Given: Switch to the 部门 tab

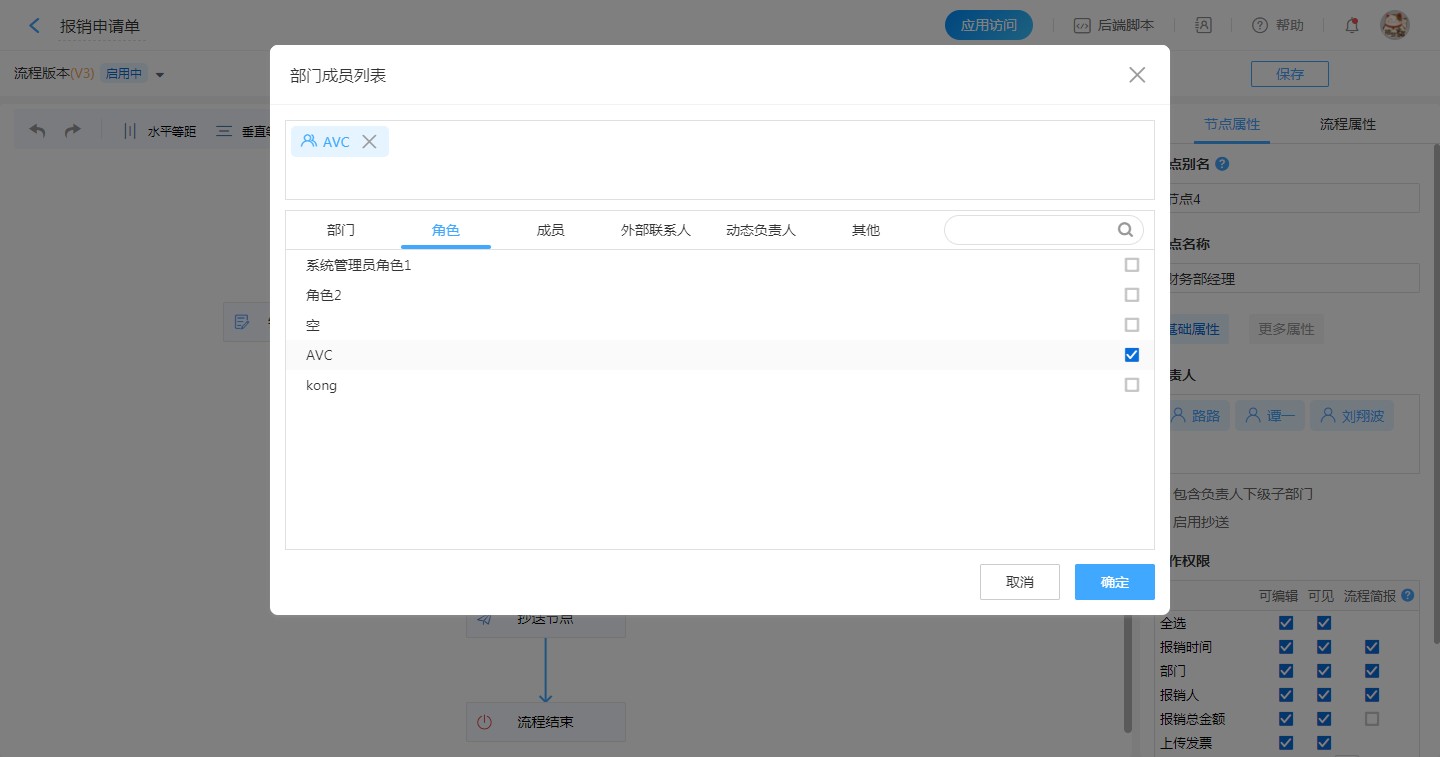Looking at the screenshot, I should coord(341,230).
